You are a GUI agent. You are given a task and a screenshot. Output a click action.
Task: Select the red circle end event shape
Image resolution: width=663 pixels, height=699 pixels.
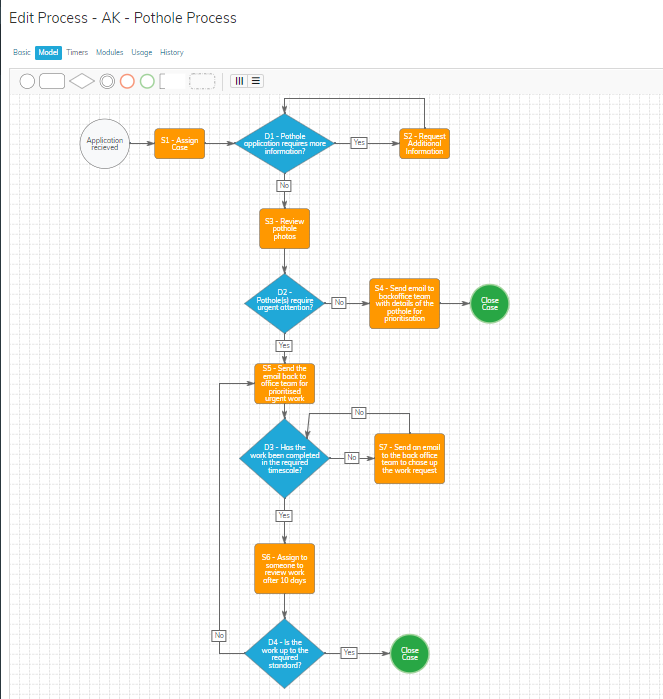click(127, 81)
